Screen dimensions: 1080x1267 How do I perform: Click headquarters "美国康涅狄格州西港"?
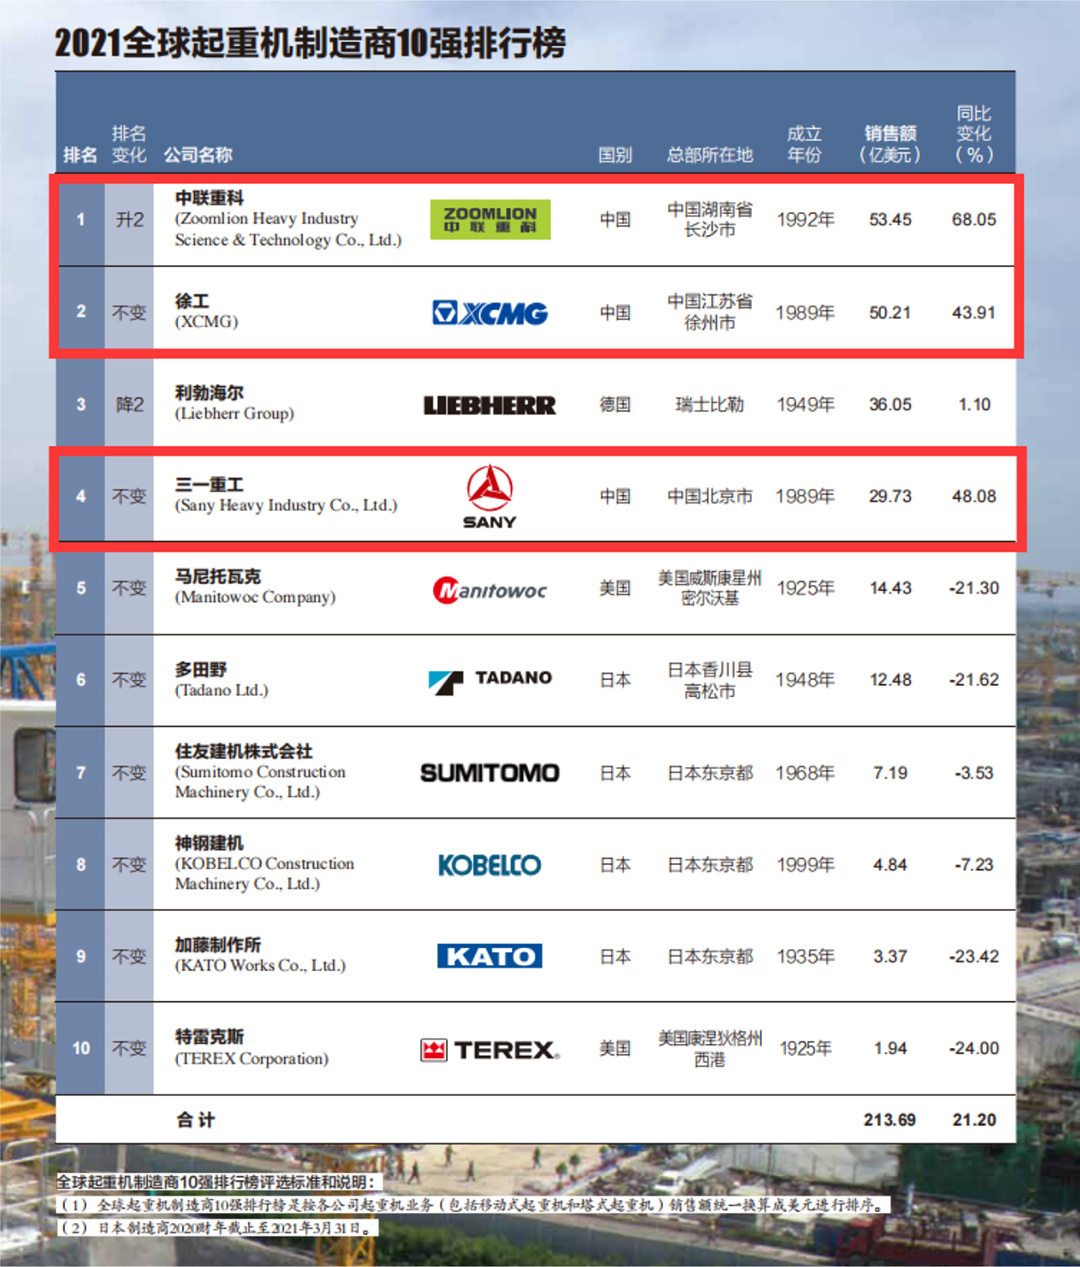710,1049
